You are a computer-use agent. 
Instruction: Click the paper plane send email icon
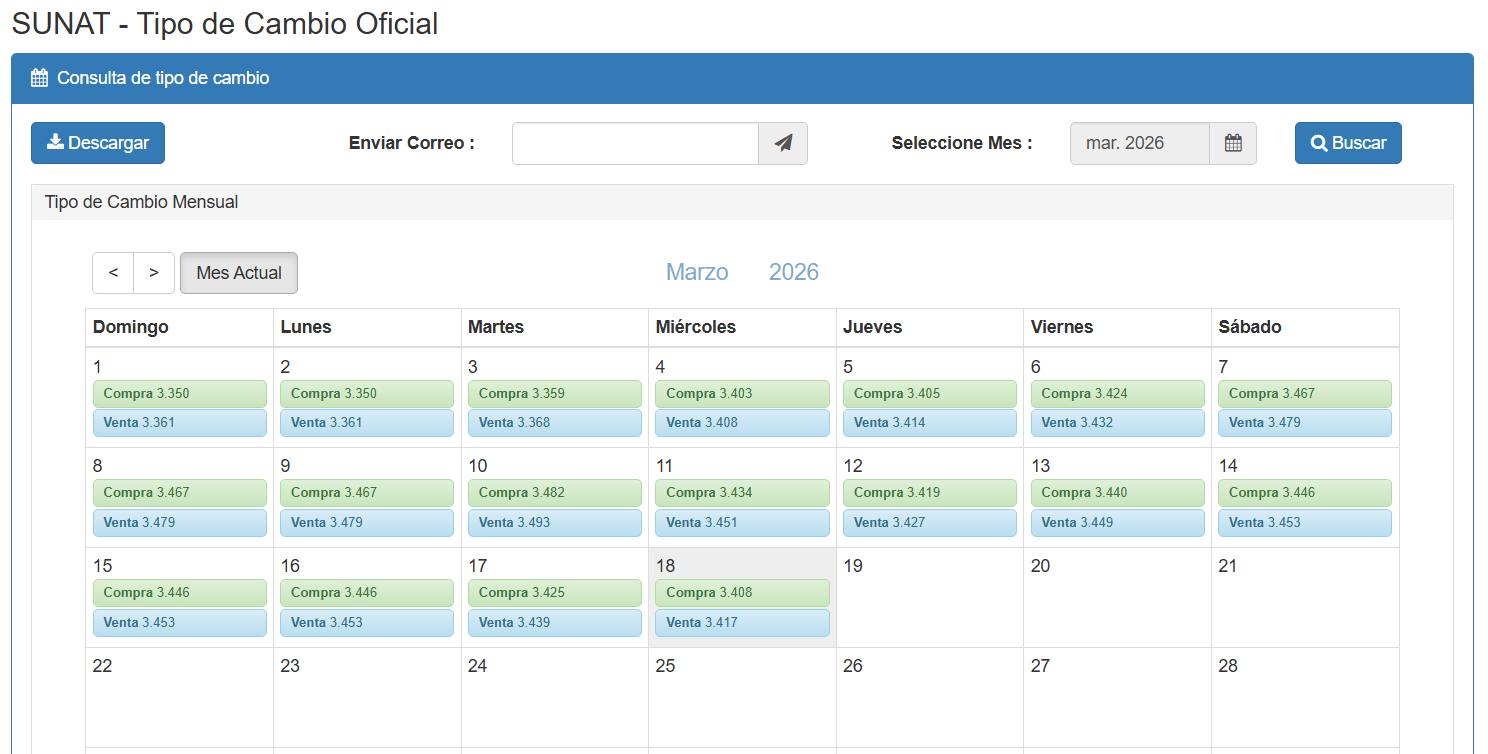click(x=783, y=143)
